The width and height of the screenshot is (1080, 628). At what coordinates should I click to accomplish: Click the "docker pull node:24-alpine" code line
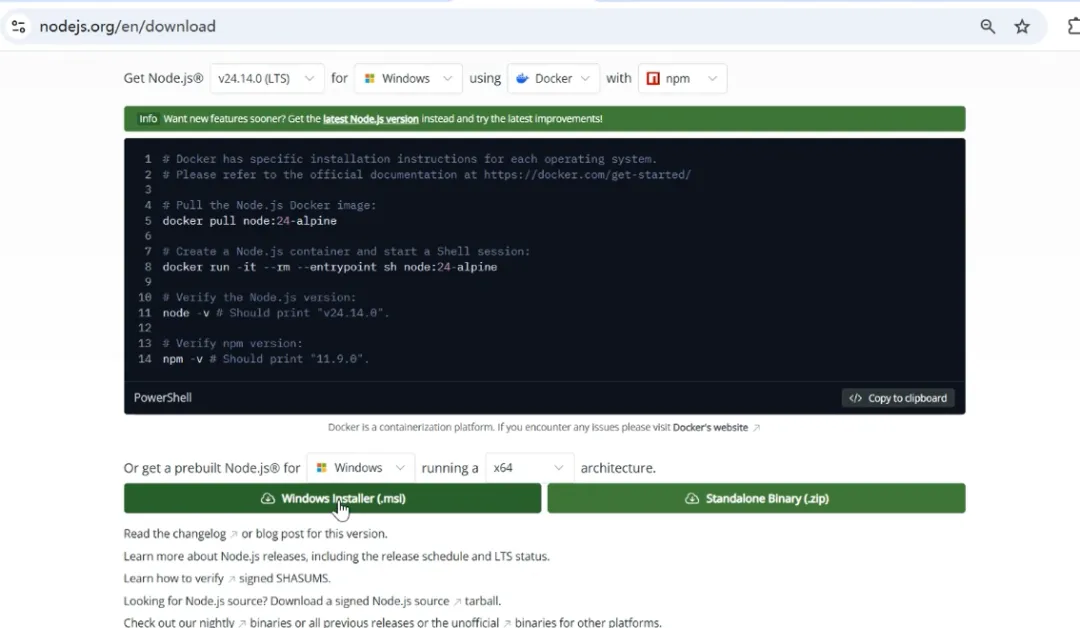coord(249,221)
